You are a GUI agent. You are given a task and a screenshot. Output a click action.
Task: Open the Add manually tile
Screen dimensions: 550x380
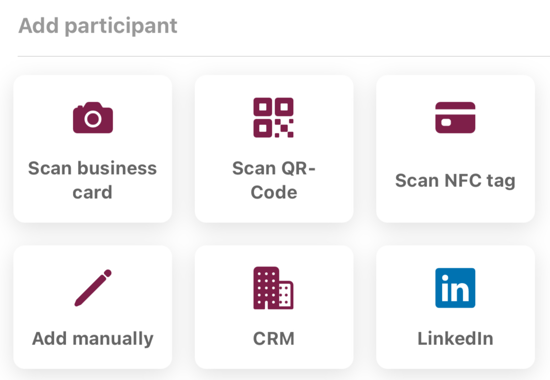(x=93, y=307)
